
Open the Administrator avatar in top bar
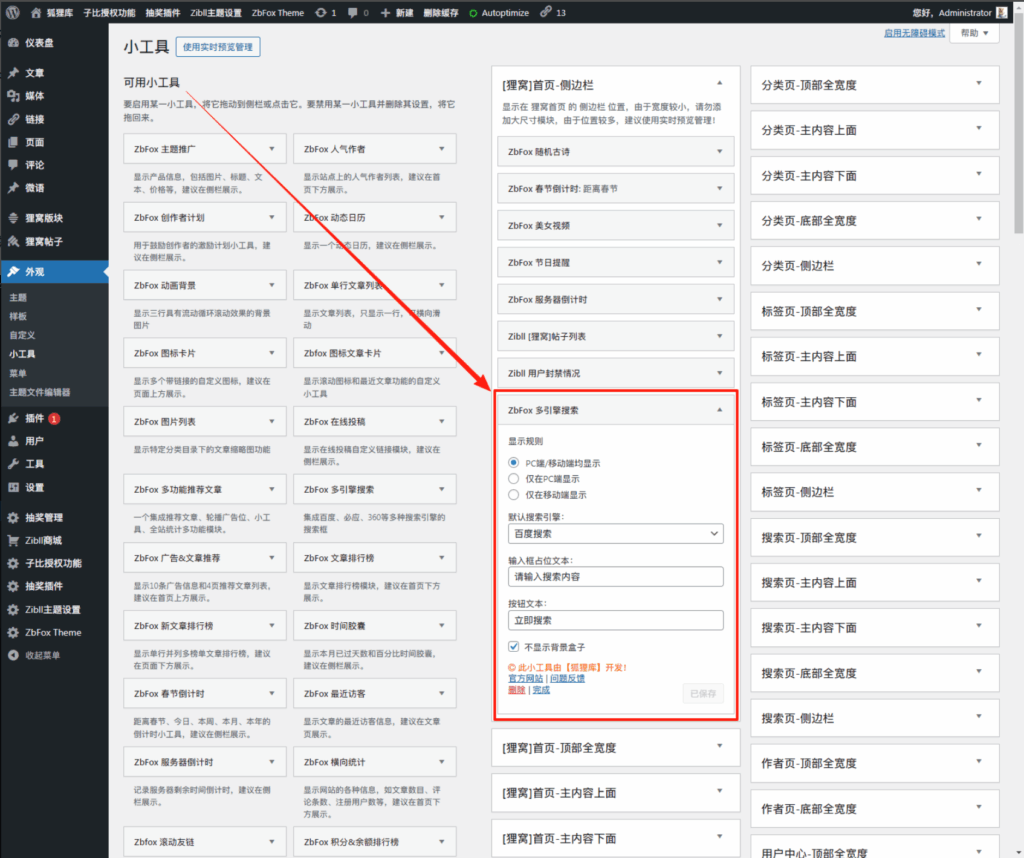[1001, 12]
